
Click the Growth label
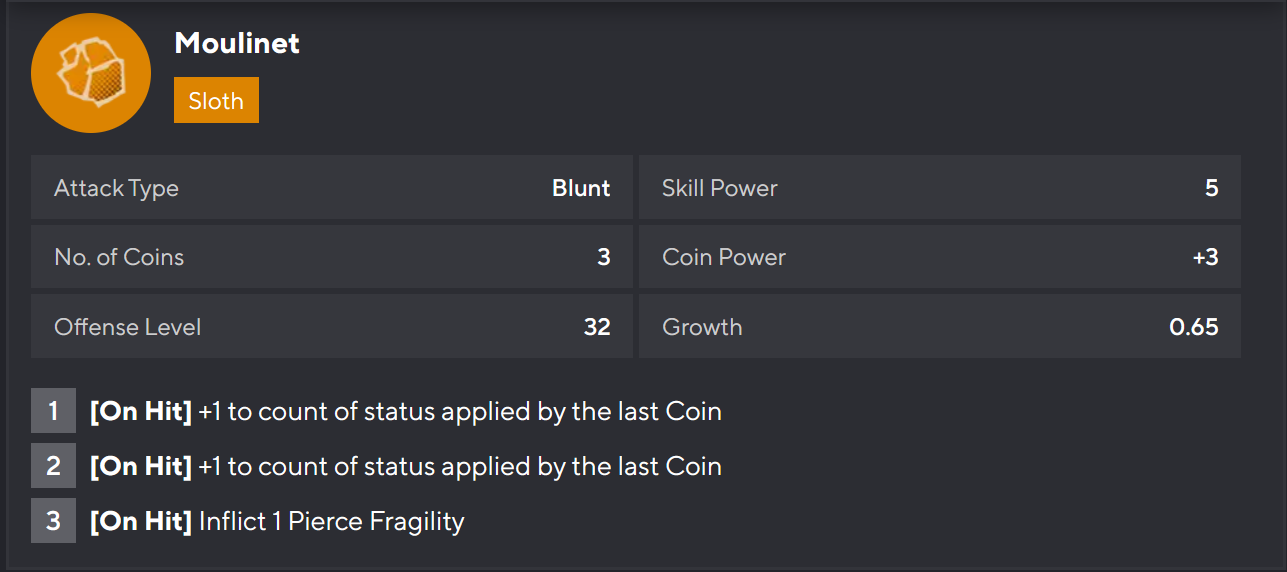click(x=702, y=327)
